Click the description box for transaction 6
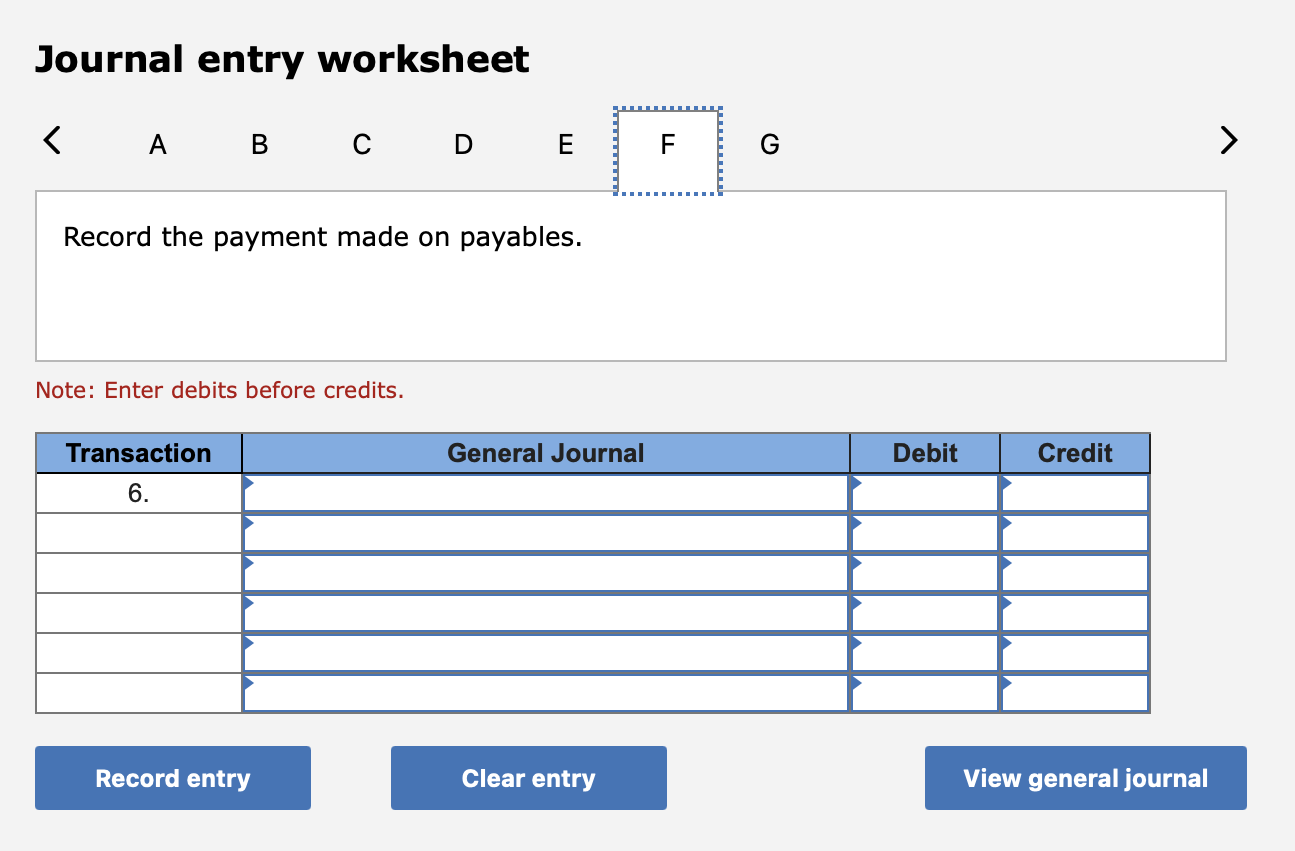Screen dimensions: 1295x851 click(630, 275)
